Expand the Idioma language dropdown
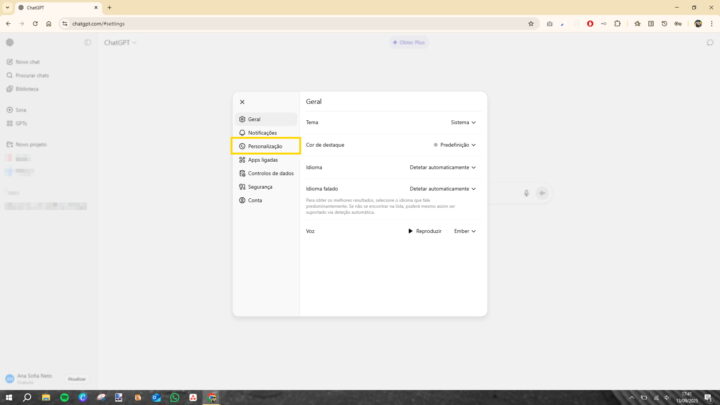Image resolution: width=720 pixels, height=405 pixels. 442,167
